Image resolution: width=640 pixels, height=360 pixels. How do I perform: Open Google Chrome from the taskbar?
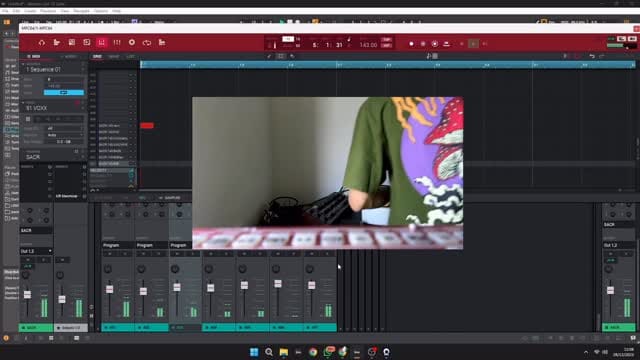tap(313, 352)
